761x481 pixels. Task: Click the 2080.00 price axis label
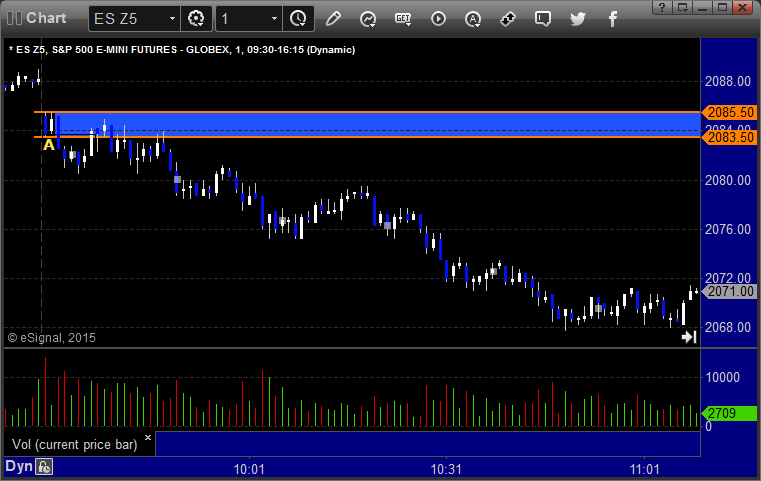pos(728,181)
